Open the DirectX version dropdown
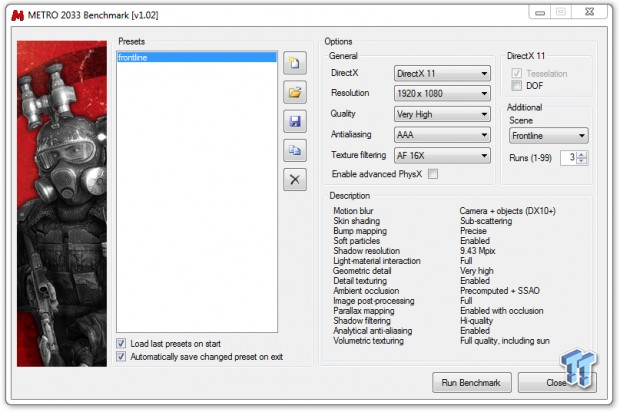The height and width of the screenshot is (412, 620). click(442, 74)
